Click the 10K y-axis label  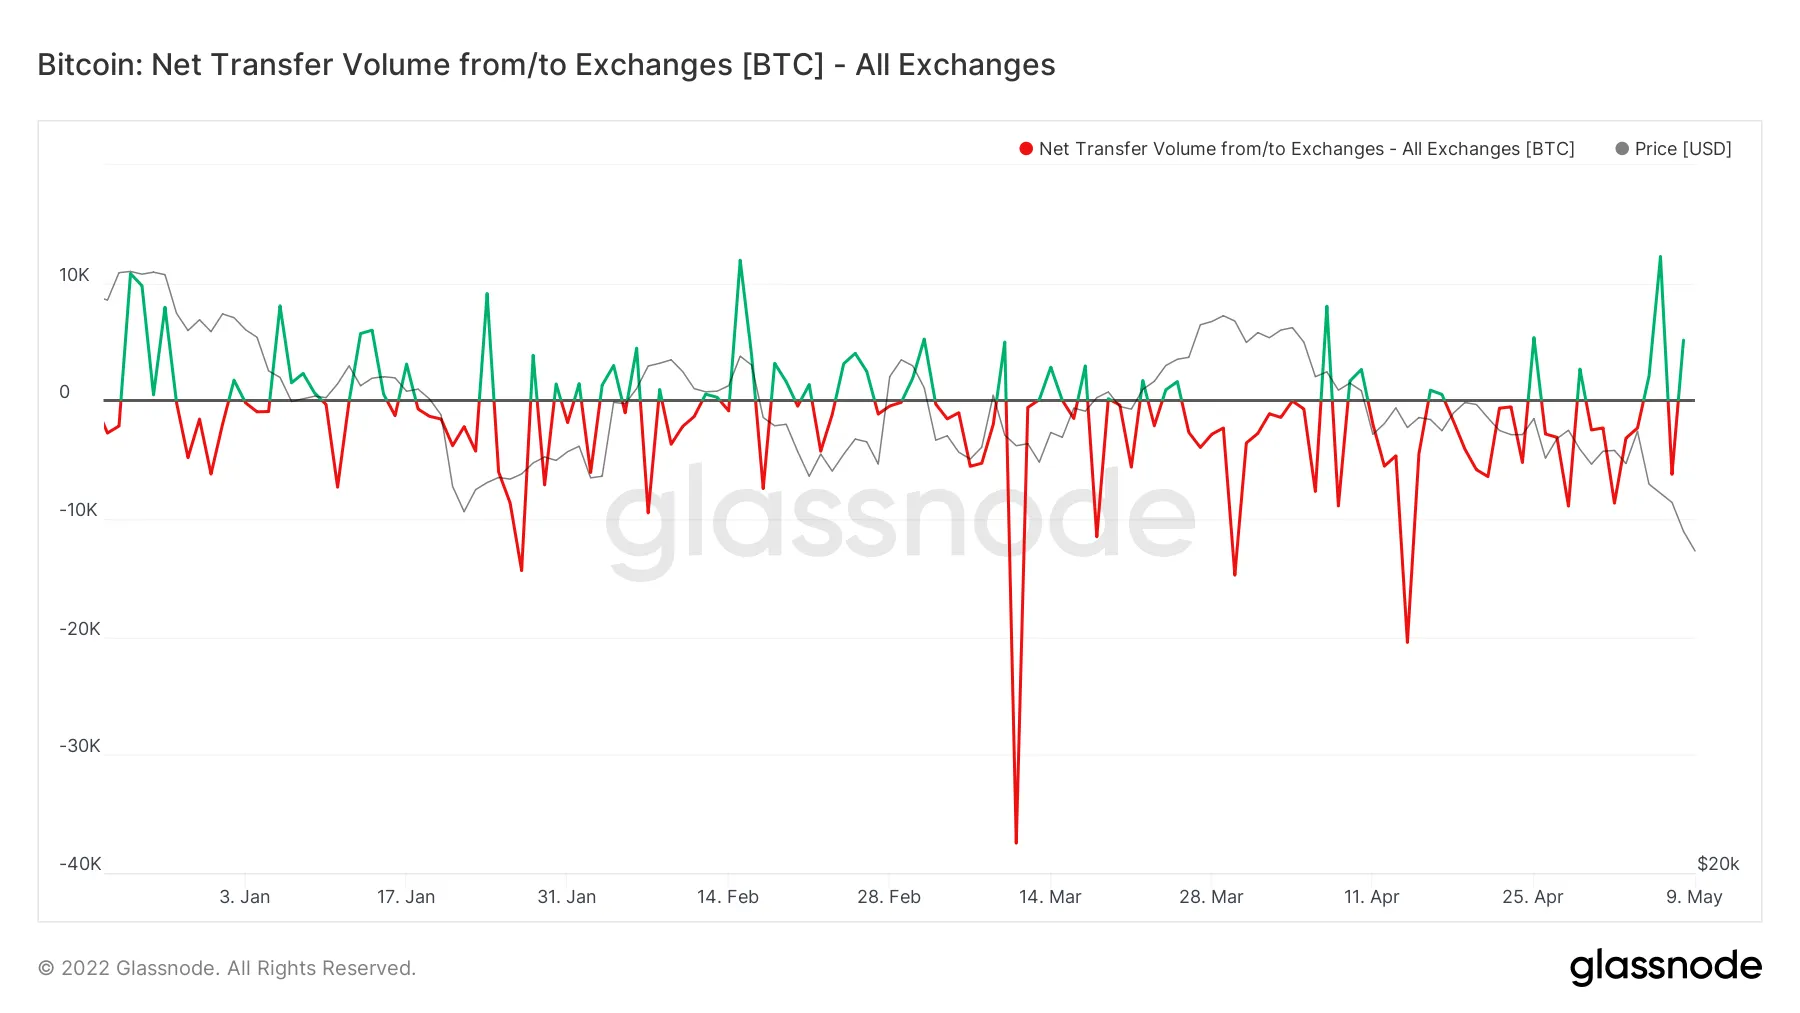click(x=74, y=275)
